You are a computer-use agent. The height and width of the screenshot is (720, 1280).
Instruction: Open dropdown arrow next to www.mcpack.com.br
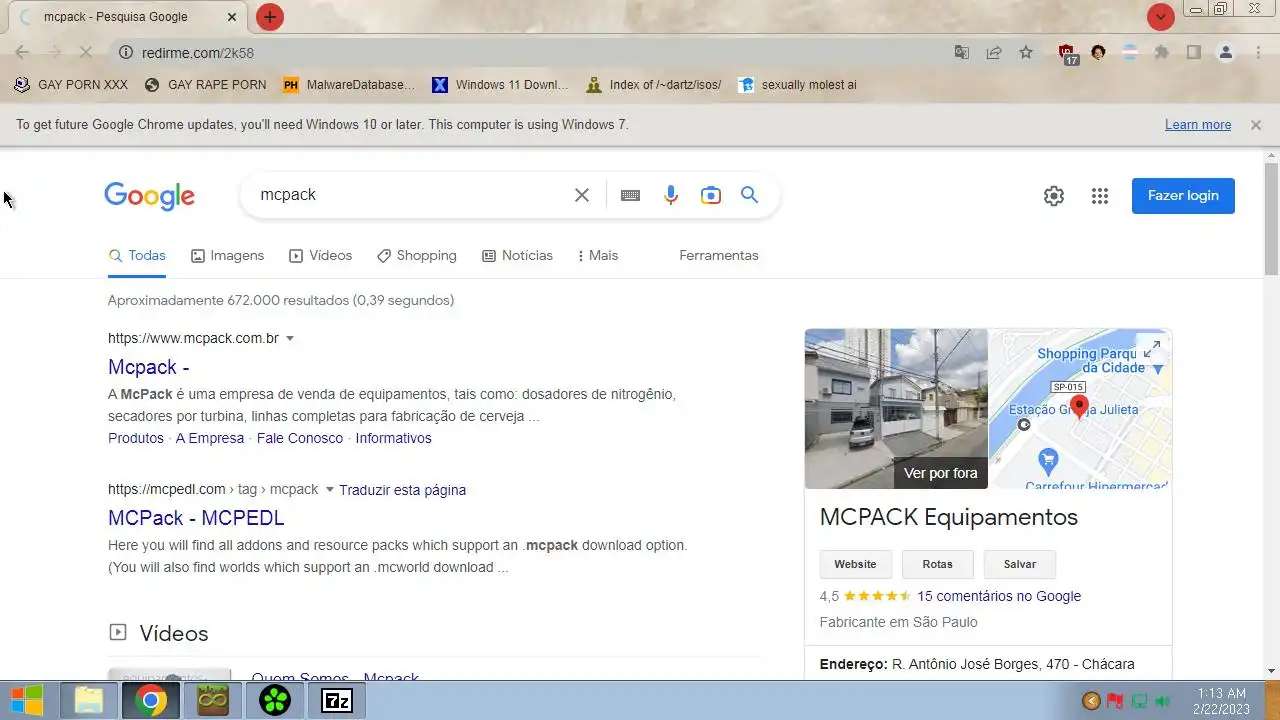point(290,339)
